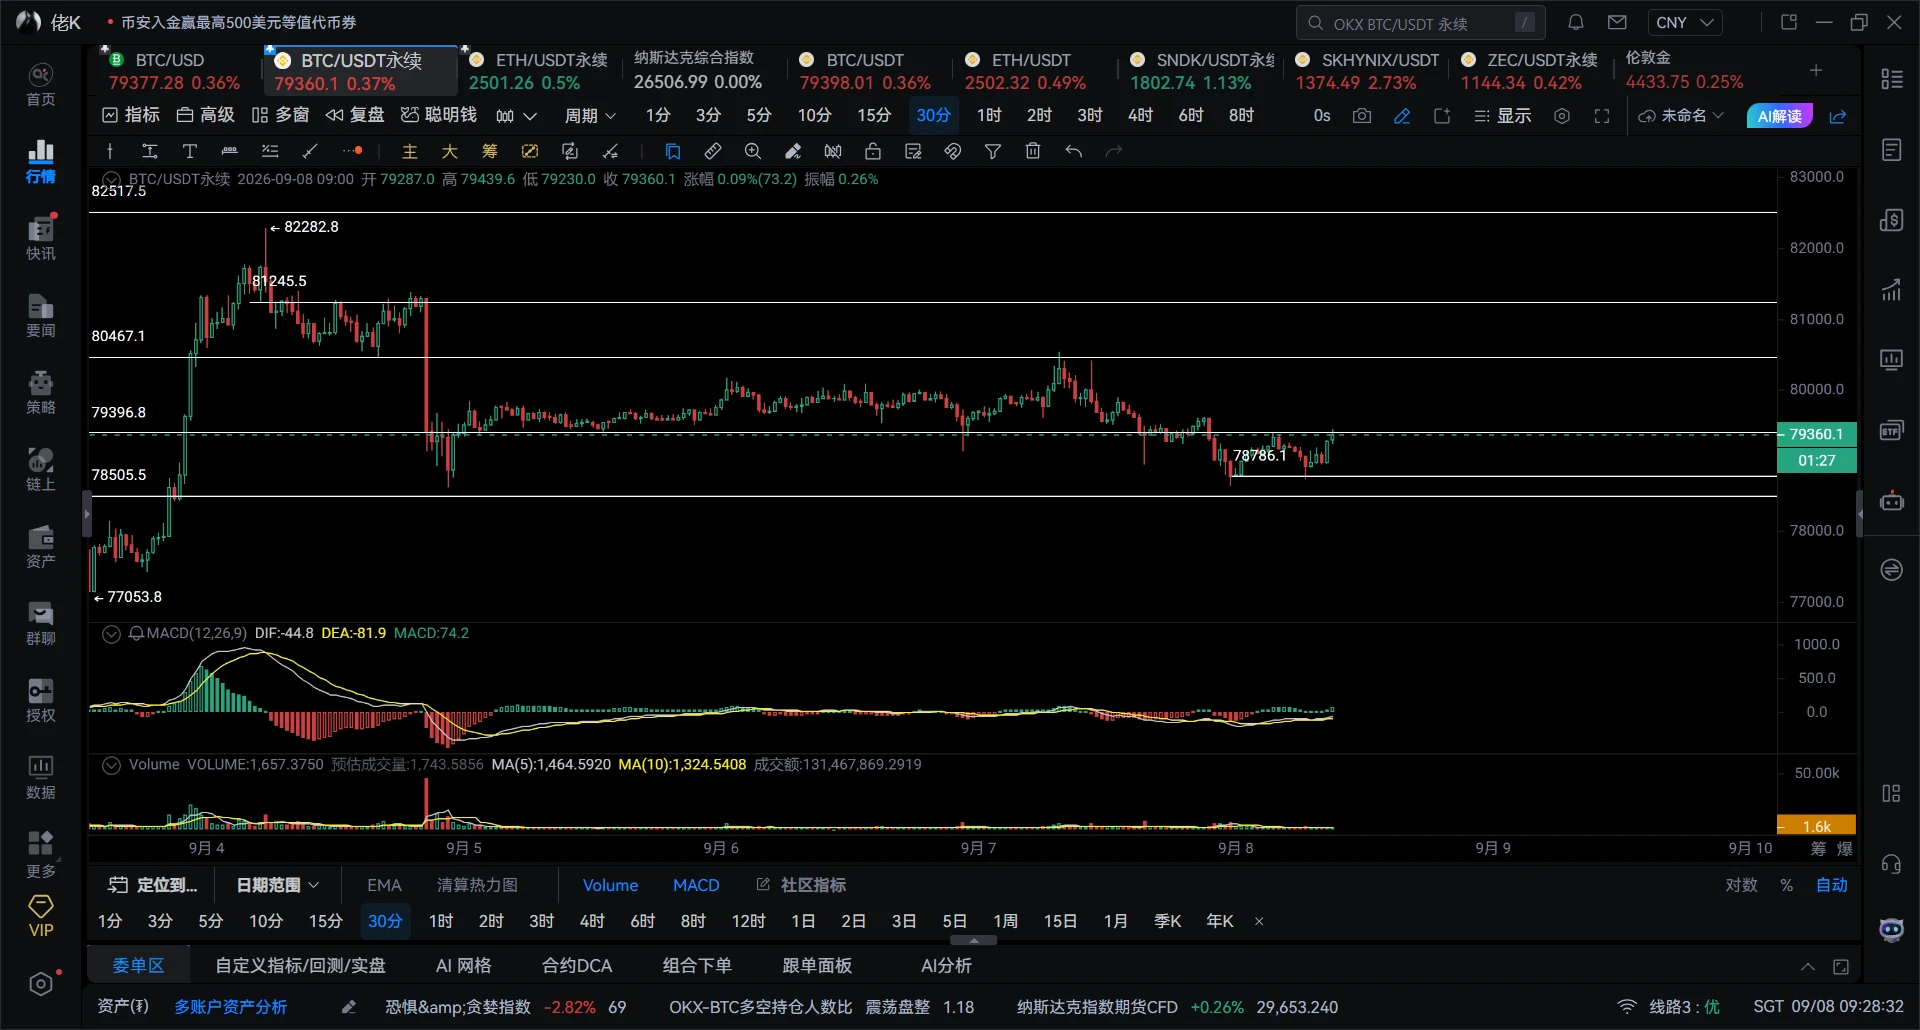
Task: Select the 1周 weekly timeframe
Action: [1005, 921]
